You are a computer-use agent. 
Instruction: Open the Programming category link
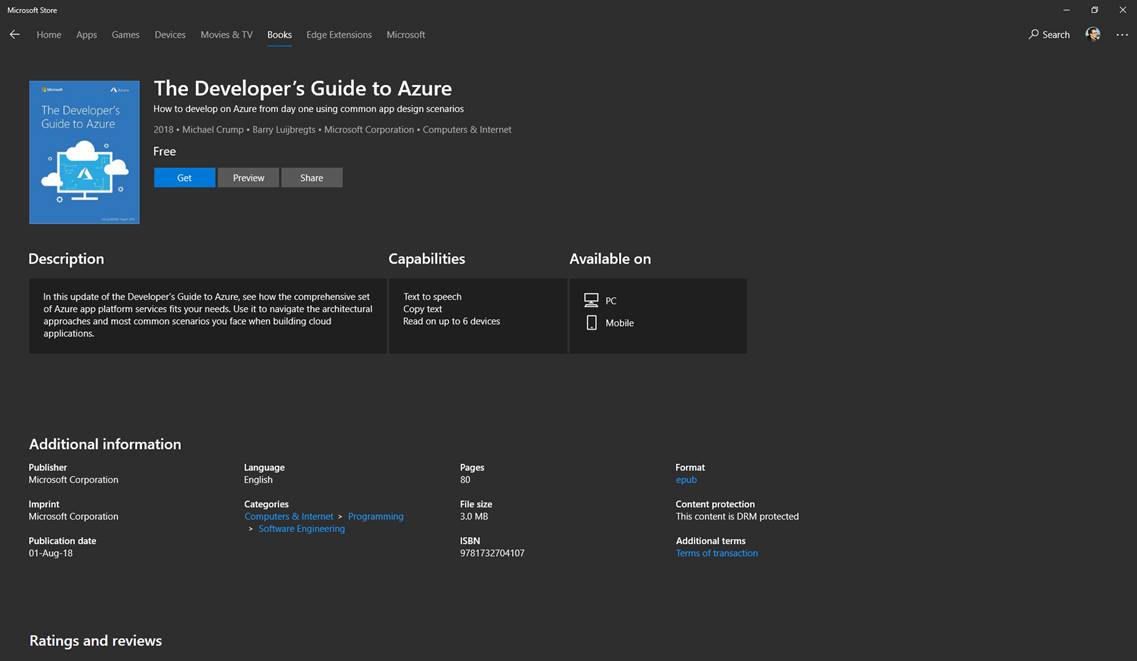tap(376, 517)
